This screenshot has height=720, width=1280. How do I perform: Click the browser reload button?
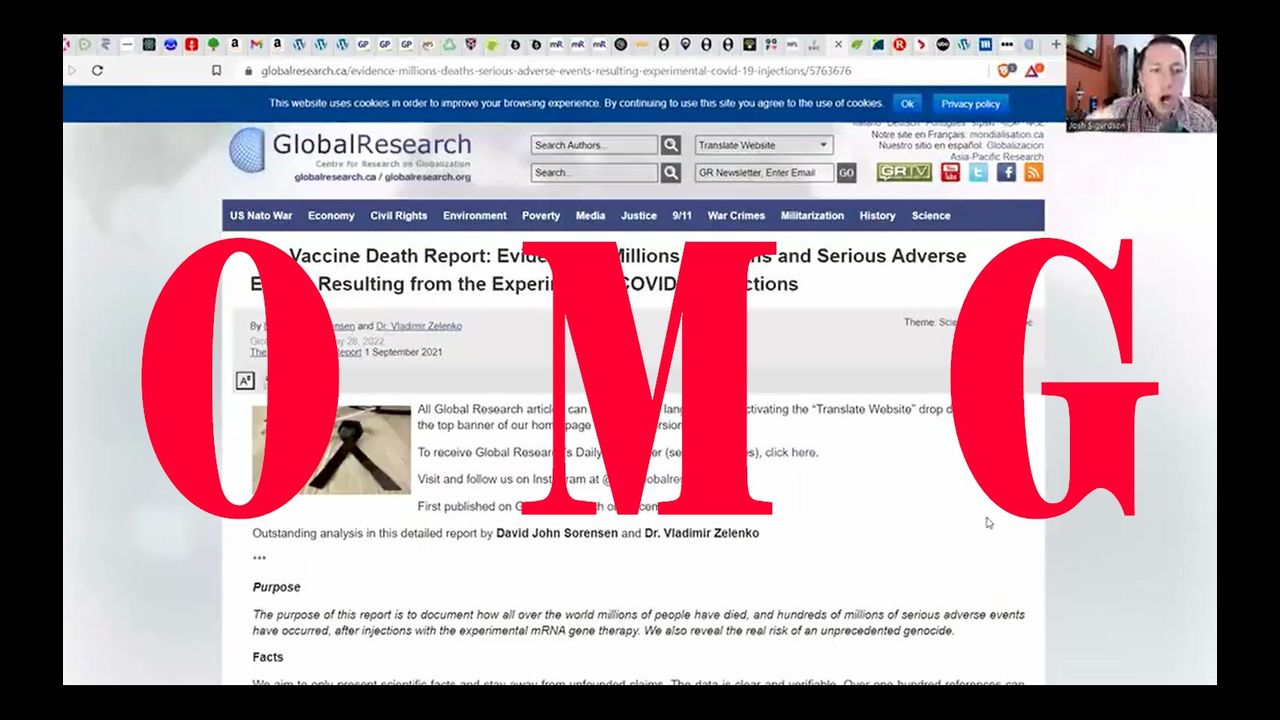coord(97,71)
